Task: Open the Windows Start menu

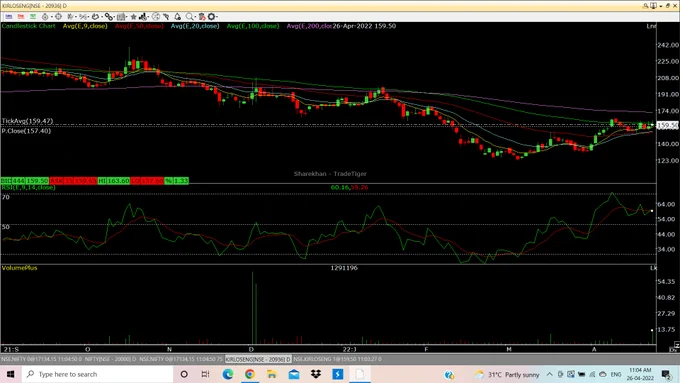Action: (x=10, y=374)
